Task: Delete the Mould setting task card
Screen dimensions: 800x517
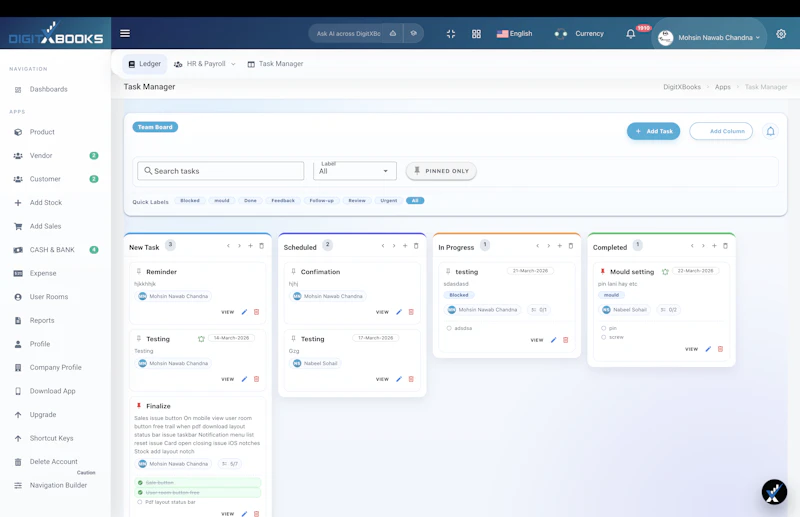Action: (x=720, y=349)
